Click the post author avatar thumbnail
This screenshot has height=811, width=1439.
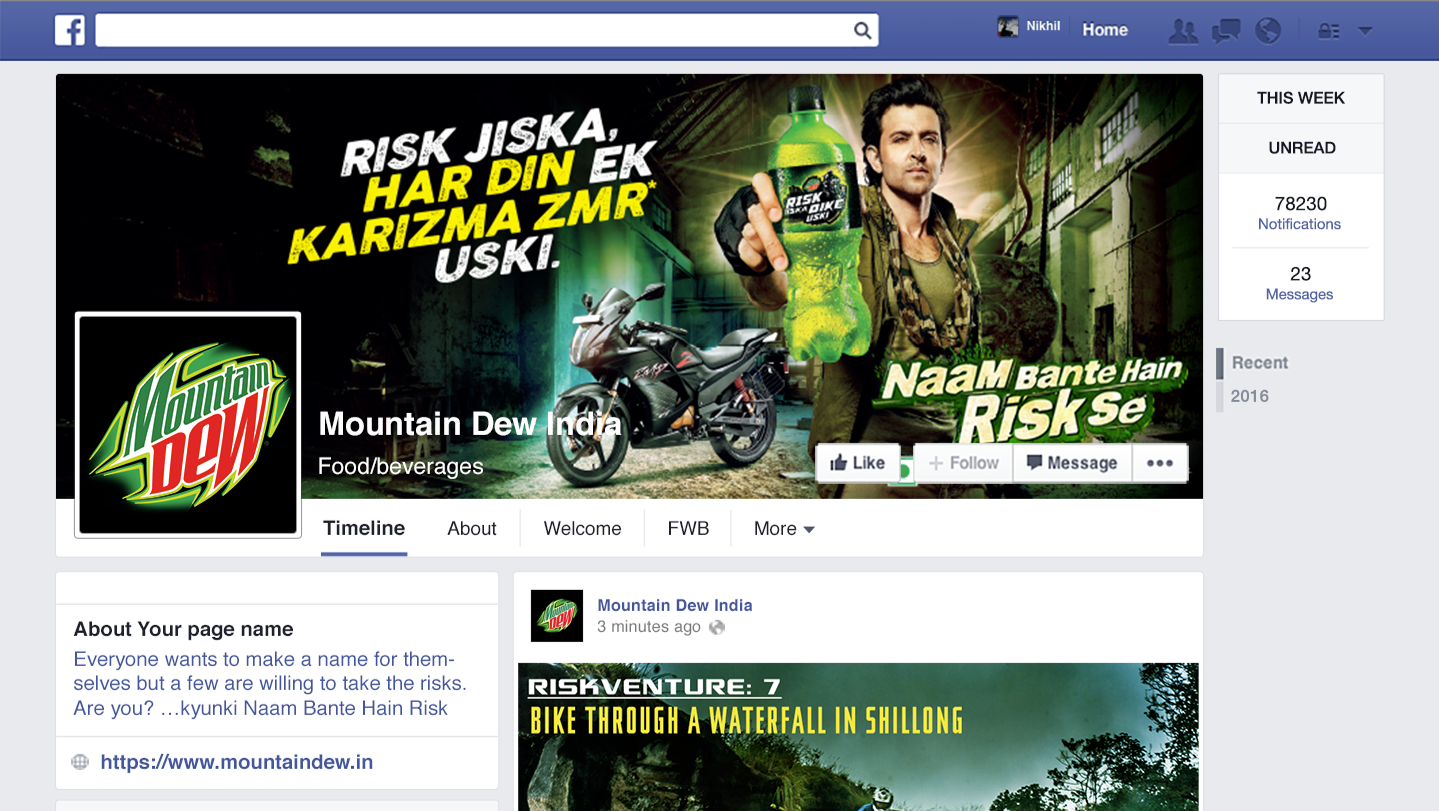point(556,616)
